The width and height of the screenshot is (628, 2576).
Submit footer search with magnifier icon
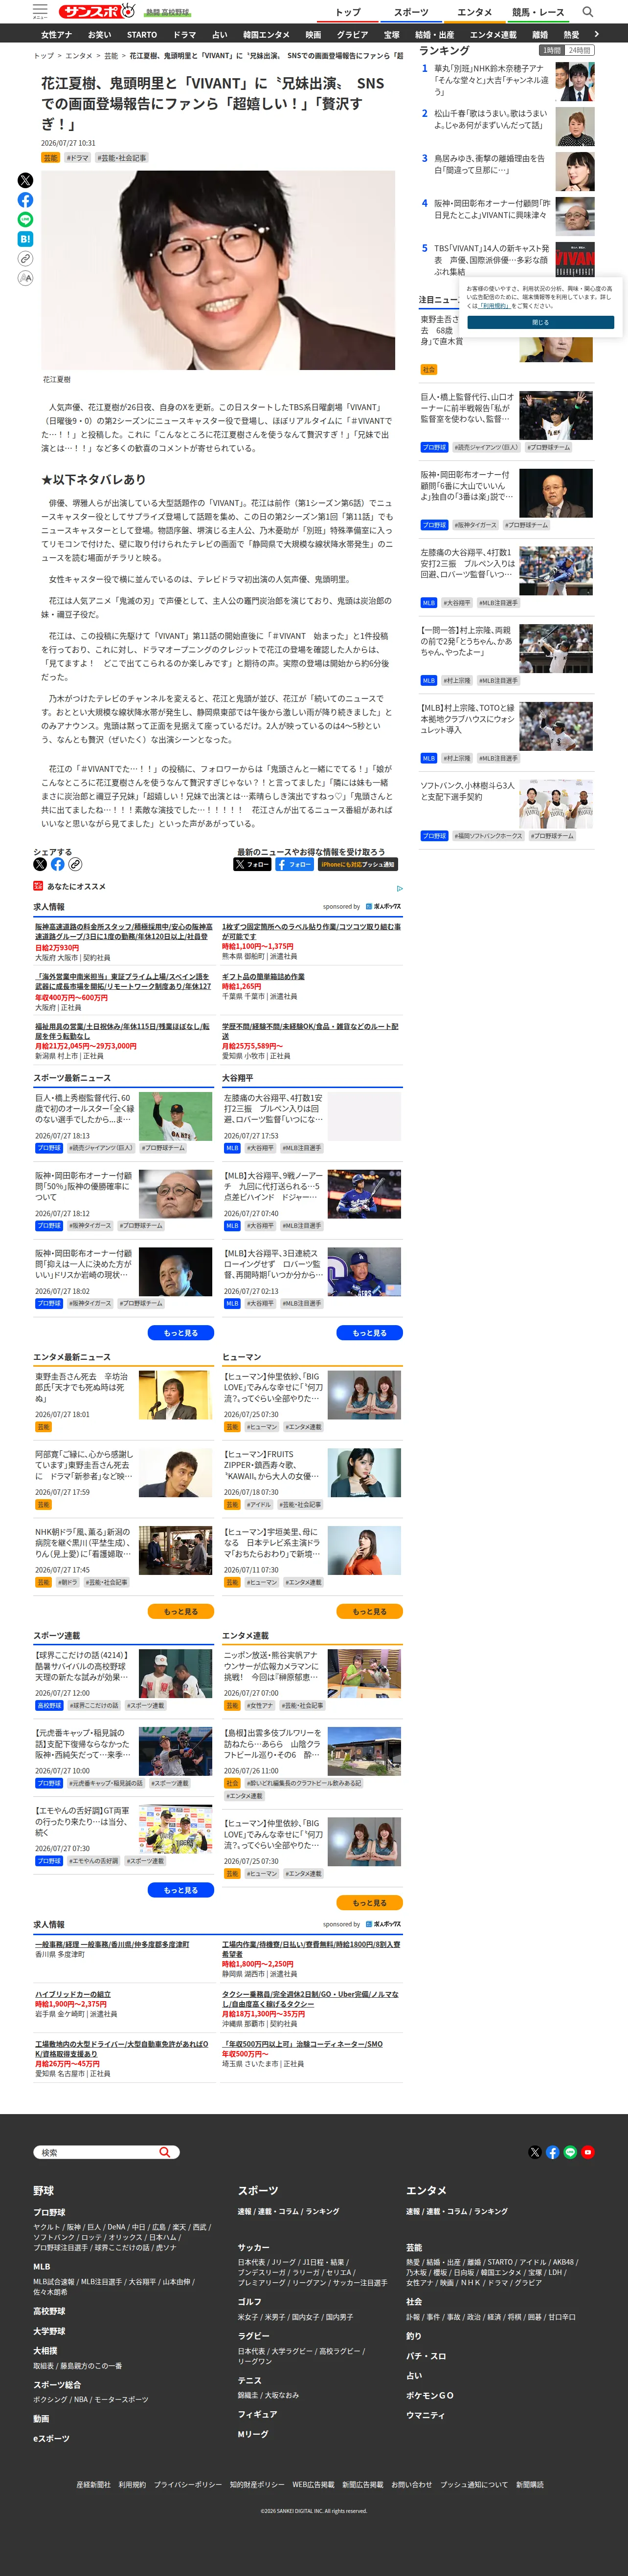(x=165, y=2152)
